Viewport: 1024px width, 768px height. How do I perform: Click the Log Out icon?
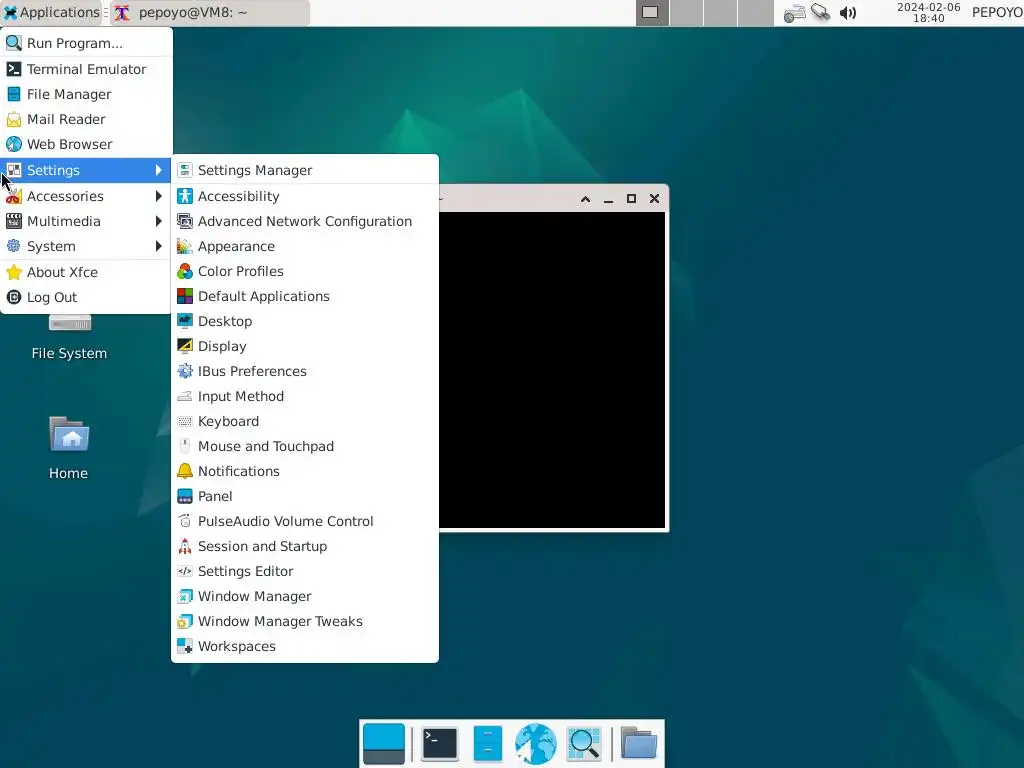pos(14,297)
